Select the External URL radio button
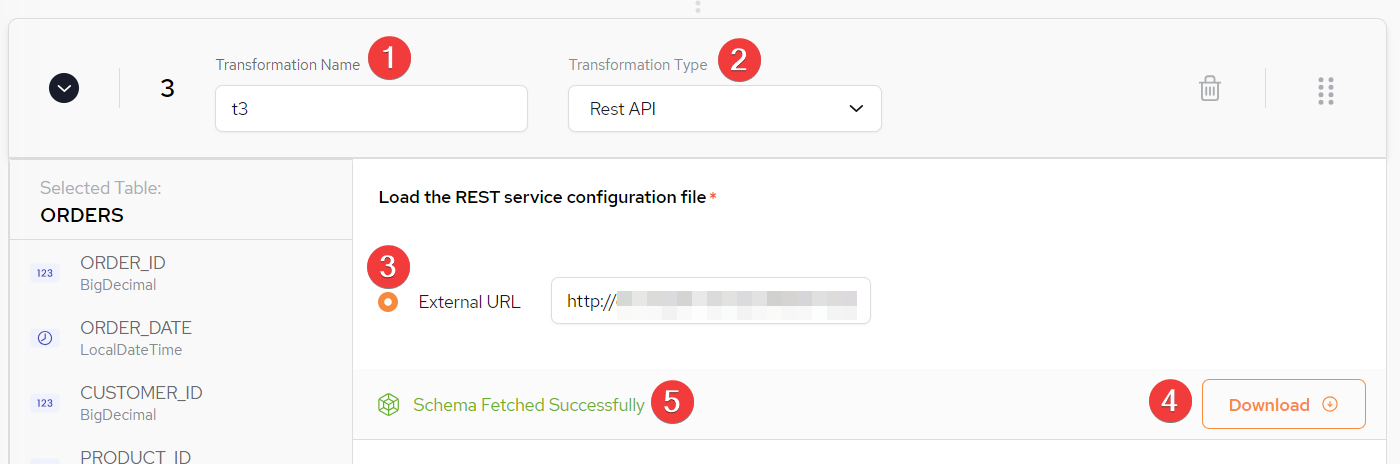This screenshot has width=1400, height=464. coord(388,301)
